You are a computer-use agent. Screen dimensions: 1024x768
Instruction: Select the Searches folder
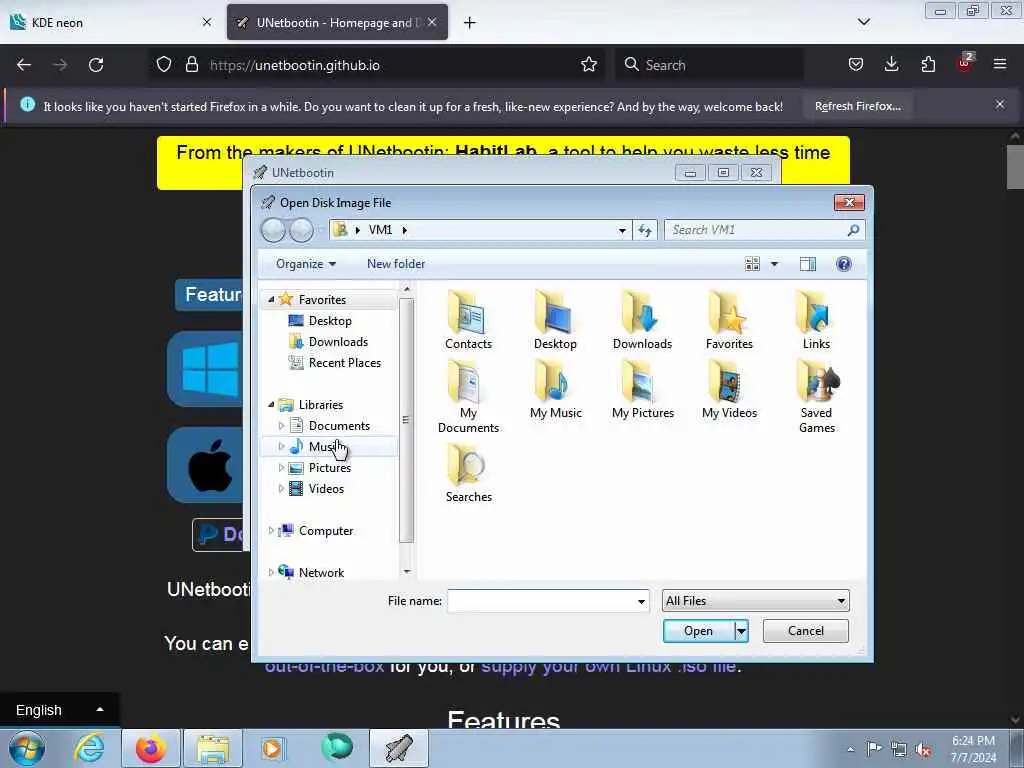point(468,473)
